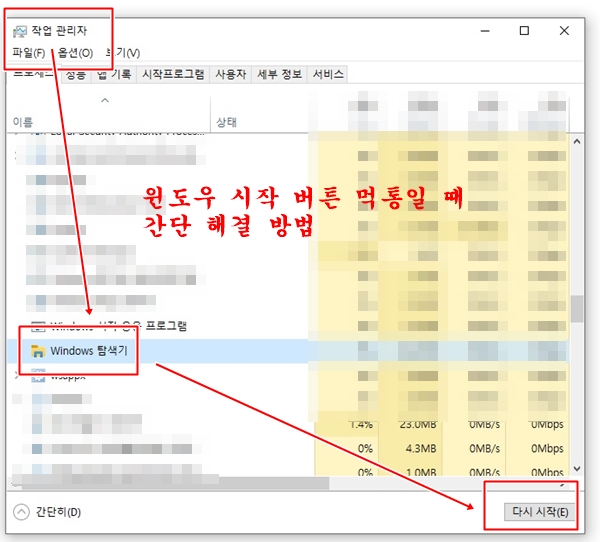Click the 간단히 circular chevron icon

coord(21,512)
